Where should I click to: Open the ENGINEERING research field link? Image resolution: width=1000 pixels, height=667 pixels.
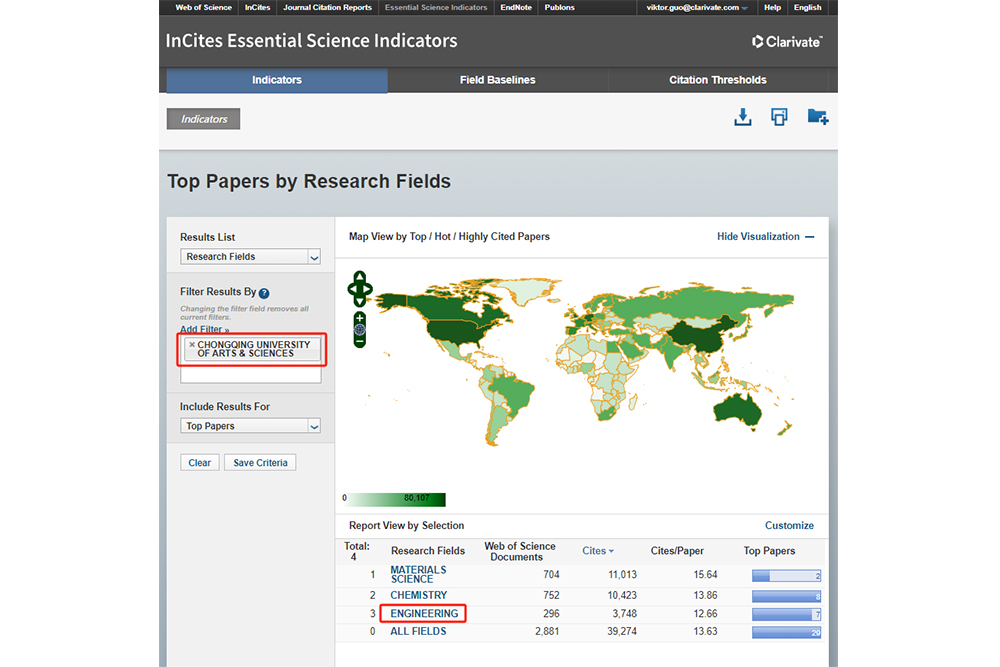click(x=424, y=613)
